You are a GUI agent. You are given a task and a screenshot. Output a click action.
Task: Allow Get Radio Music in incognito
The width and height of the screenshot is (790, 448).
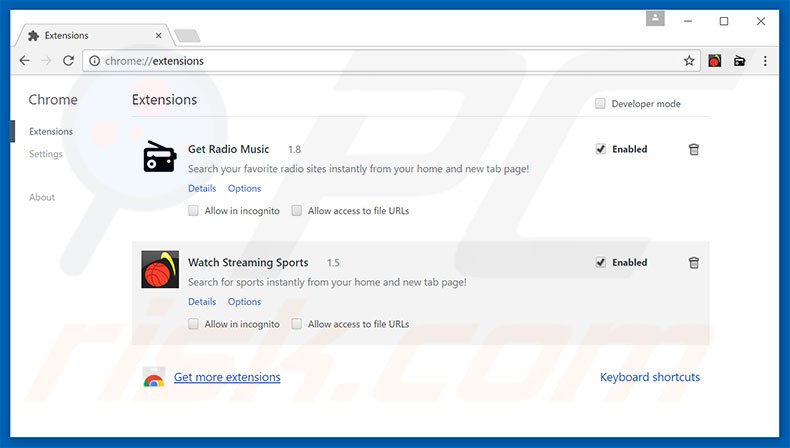(x=193, y=211)
